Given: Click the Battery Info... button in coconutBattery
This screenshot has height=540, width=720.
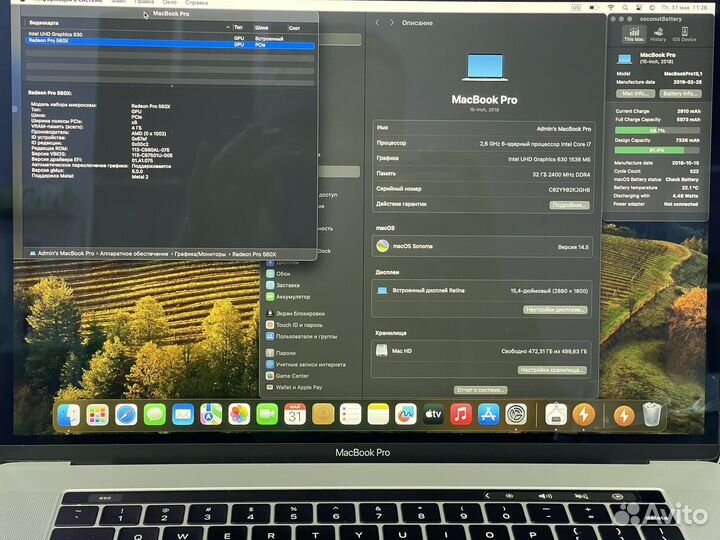Looking at the screenshot, I should pos(680,93).
